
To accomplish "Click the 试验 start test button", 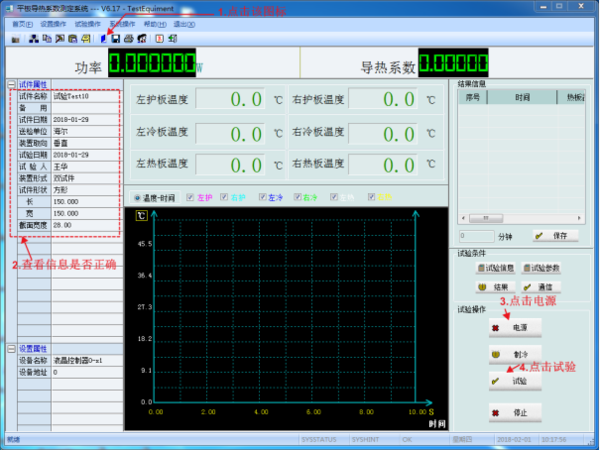I will (515, 381).
